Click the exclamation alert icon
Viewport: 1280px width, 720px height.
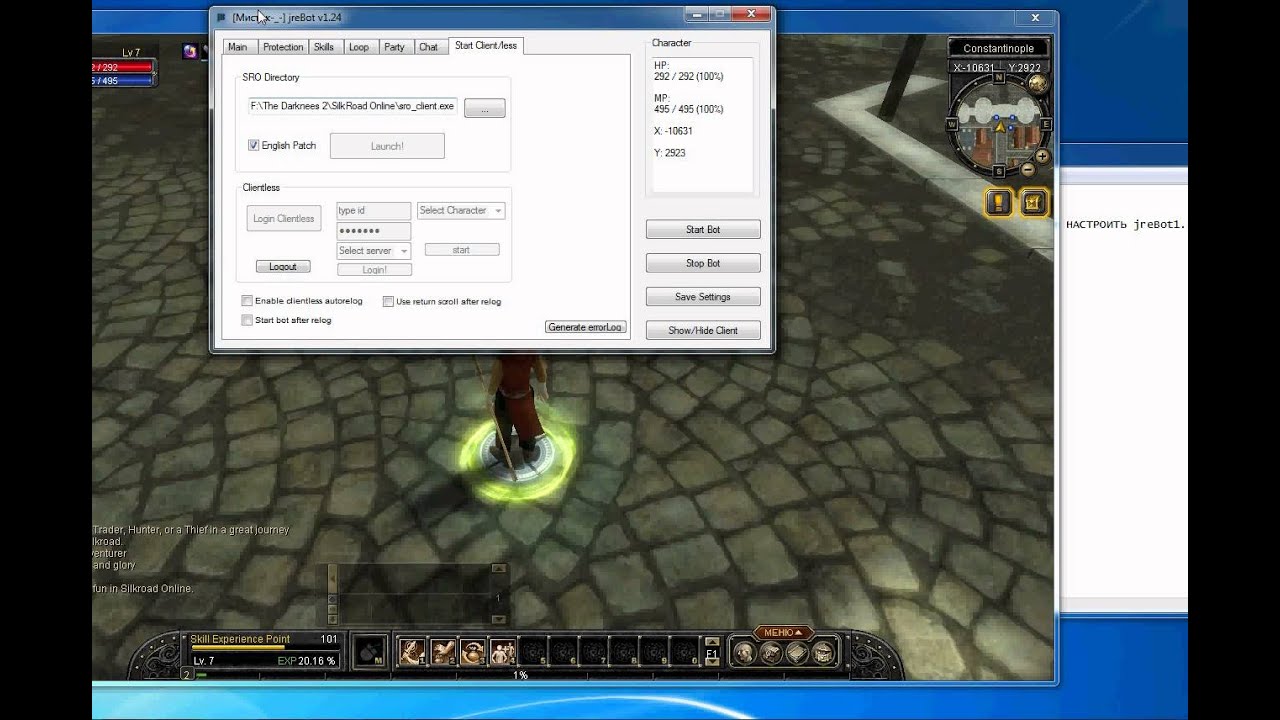click(998, 203)
